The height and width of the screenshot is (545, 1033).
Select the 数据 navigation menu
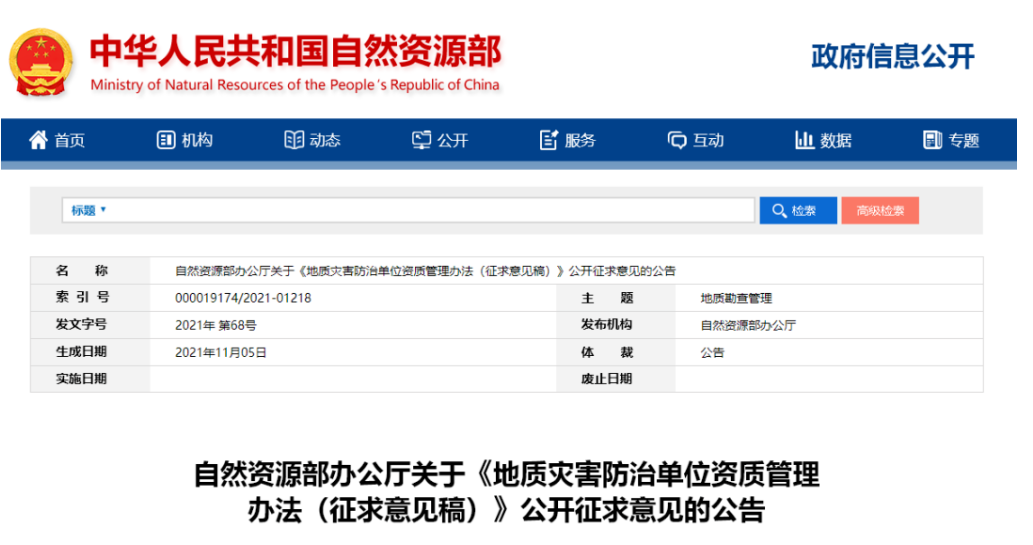(x=836, y=141)
